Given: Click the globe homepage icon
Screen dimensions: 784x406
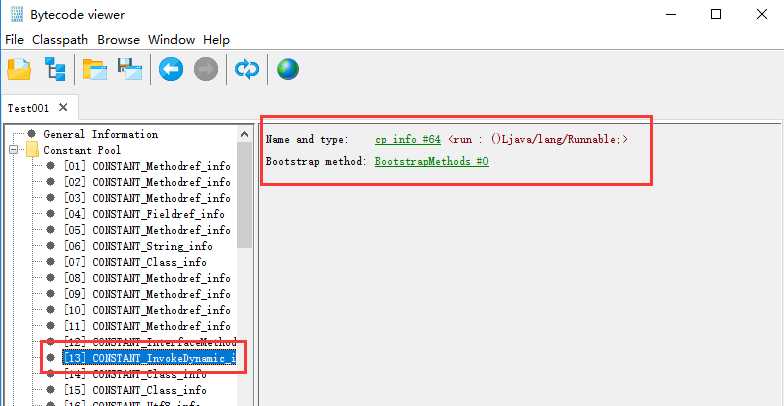Looking at the screenshot, I should [x=288, y=69].
